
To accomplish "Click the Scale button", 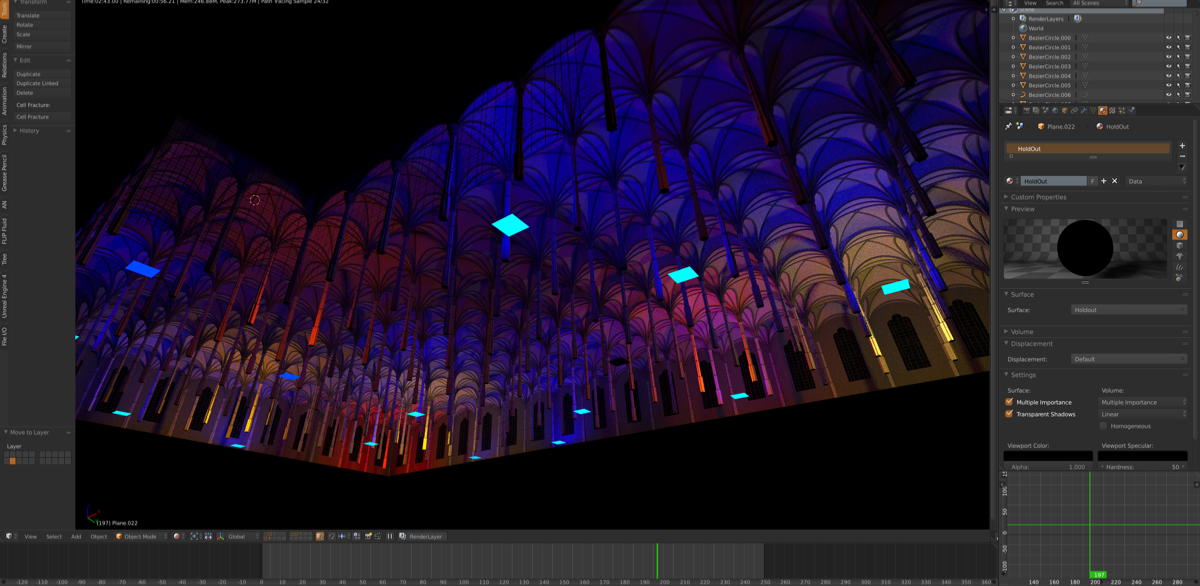I will tap(40, 34).
